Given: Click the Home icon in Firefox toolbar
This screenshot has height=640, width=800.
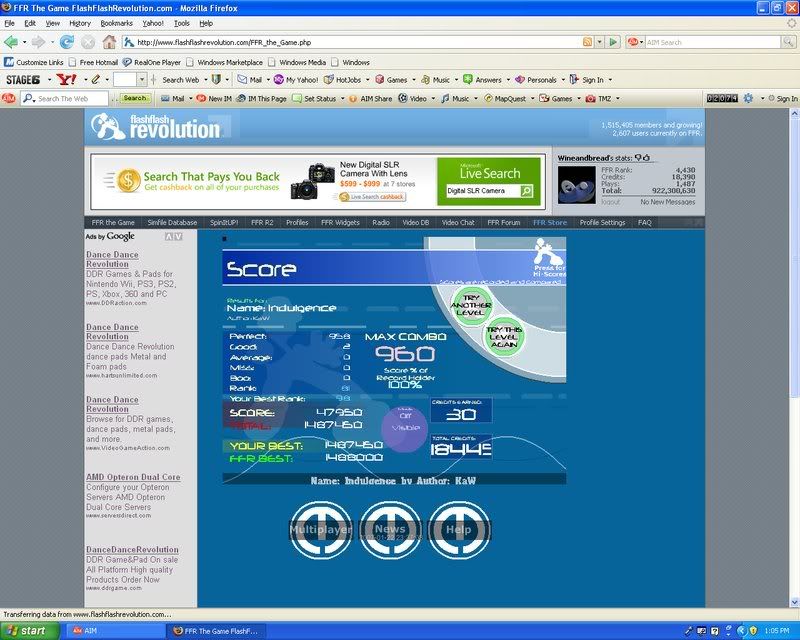Looking at the screenshot, I should coord(110,42).
